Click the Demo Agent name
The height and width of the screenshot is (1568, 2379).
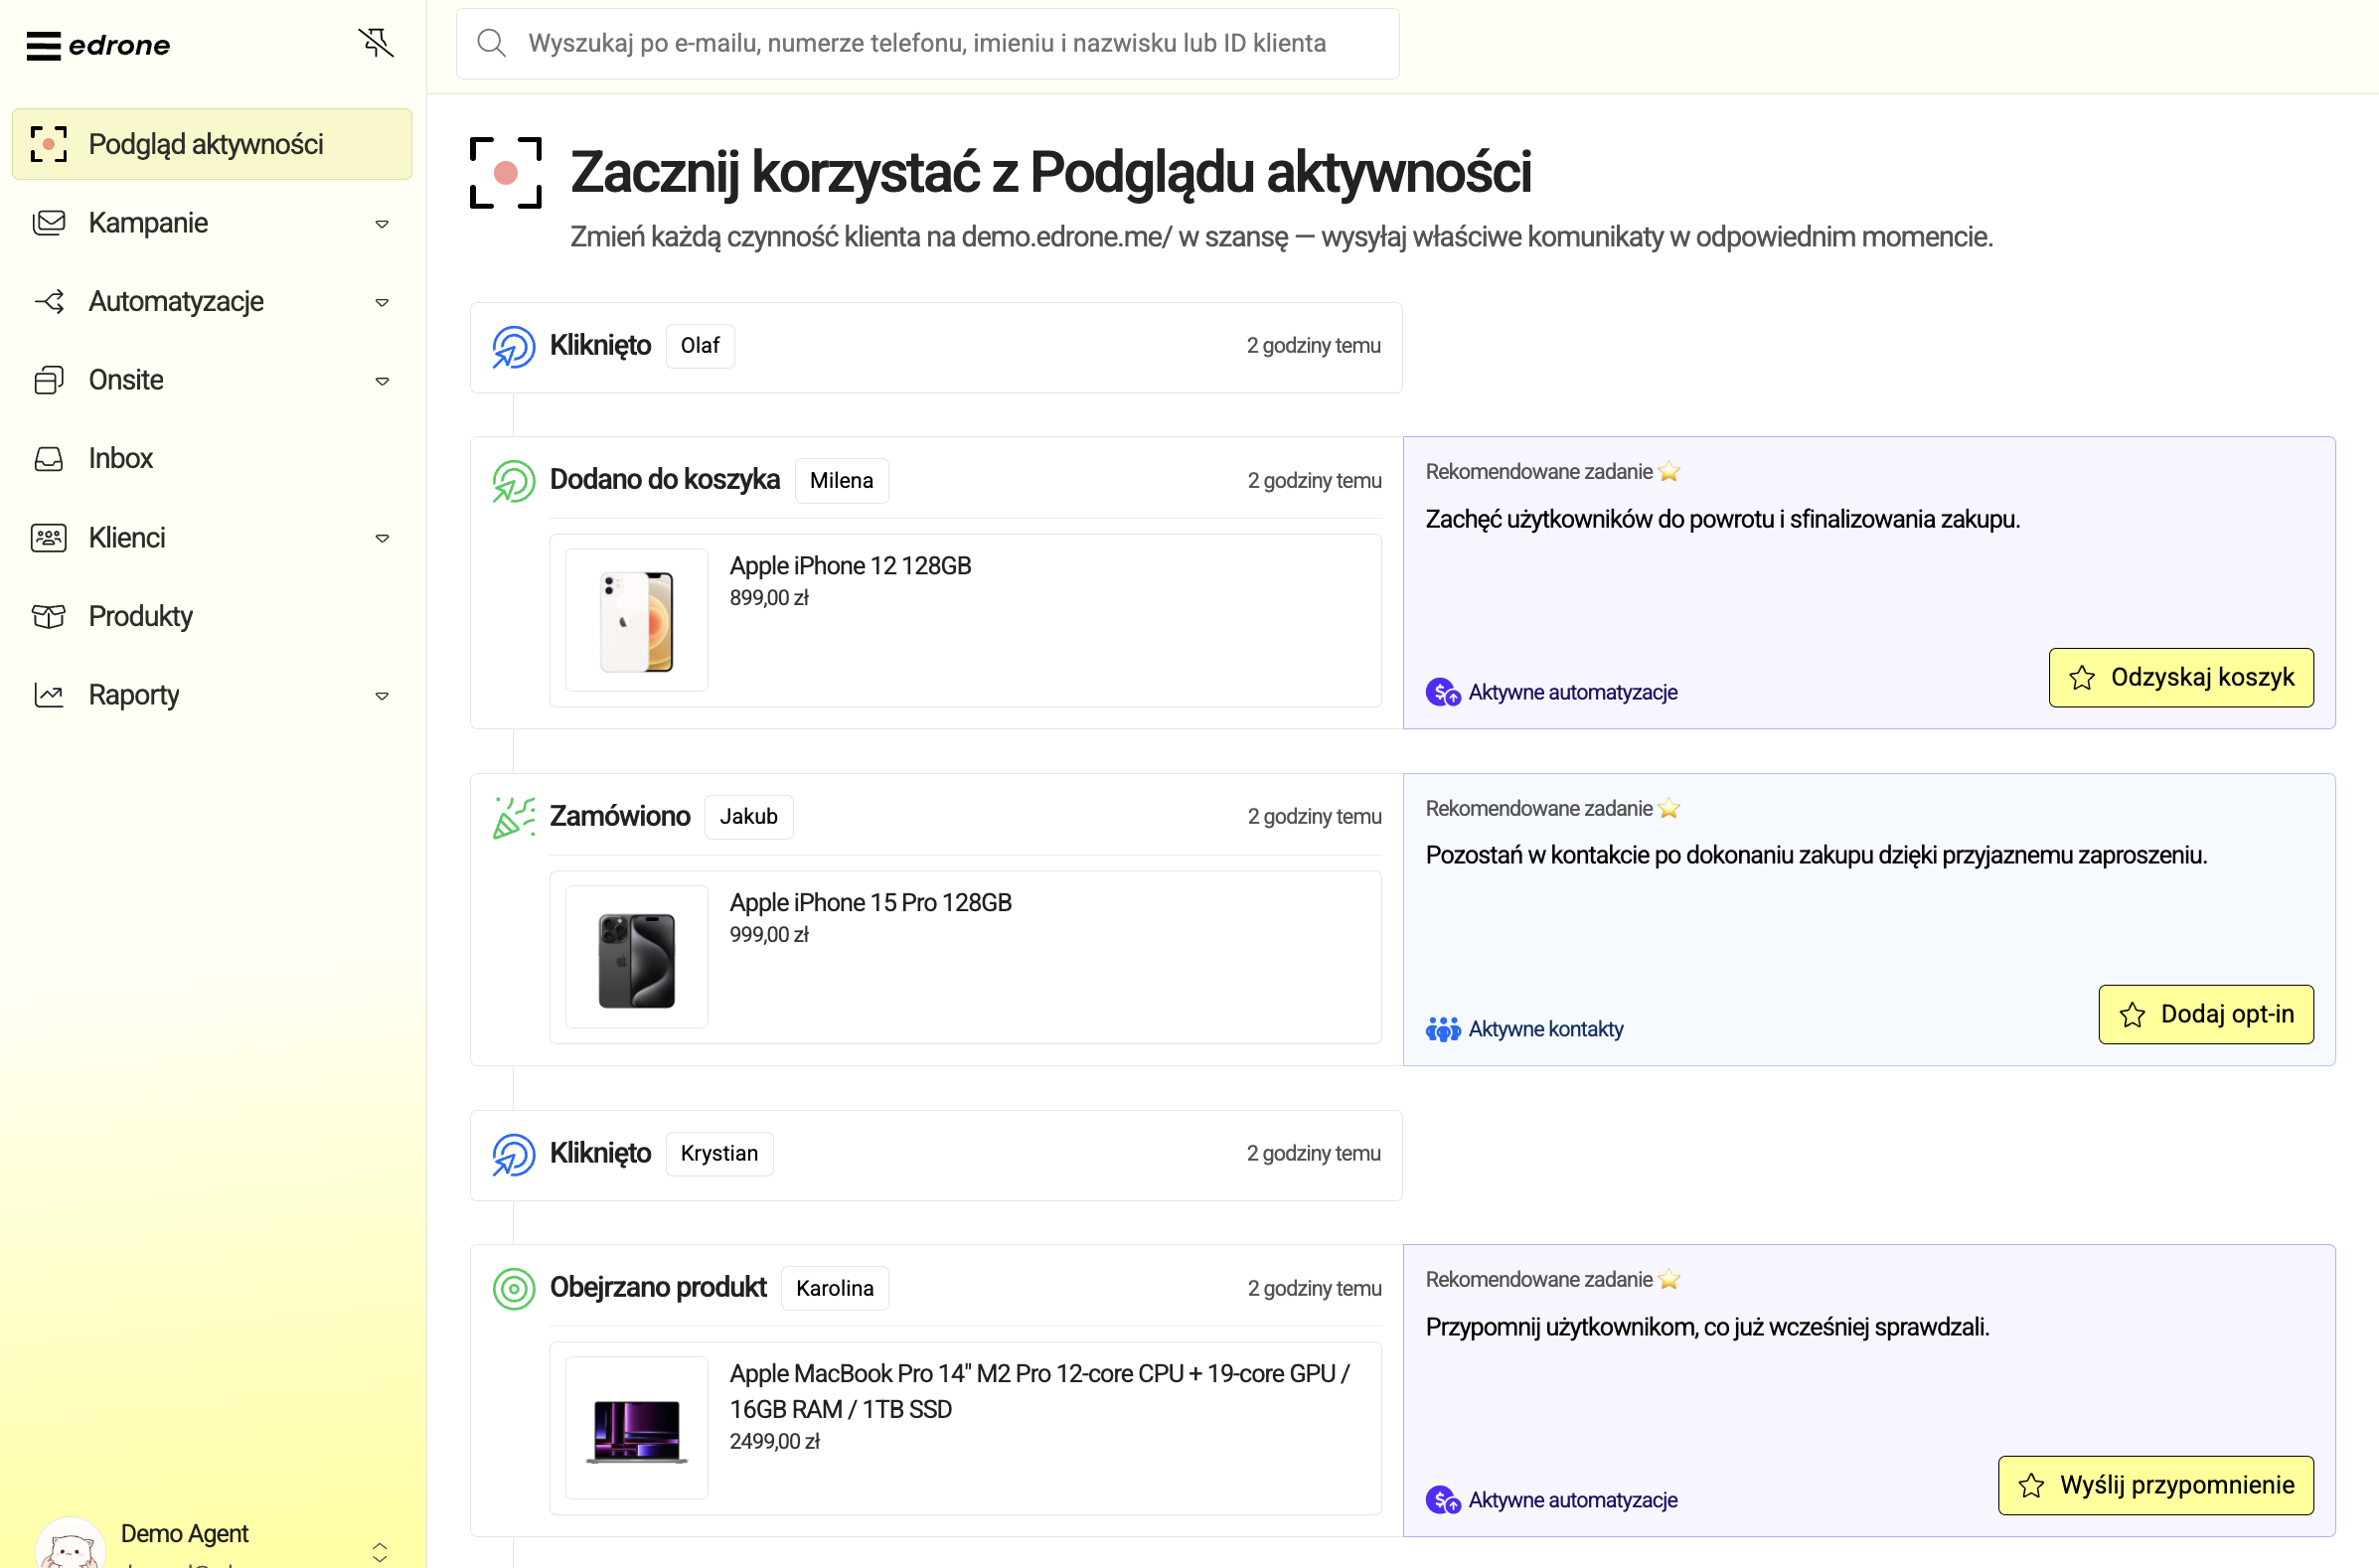[184, 1534]
